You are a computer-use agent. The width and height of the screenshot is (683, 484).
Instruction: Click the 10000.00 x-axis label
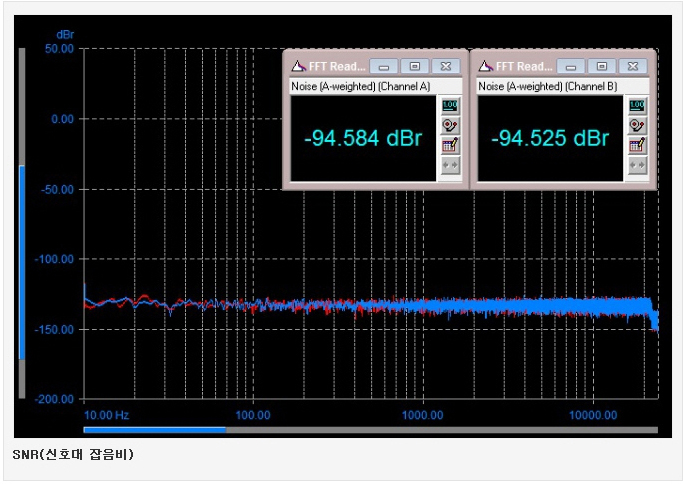(593, 415)
